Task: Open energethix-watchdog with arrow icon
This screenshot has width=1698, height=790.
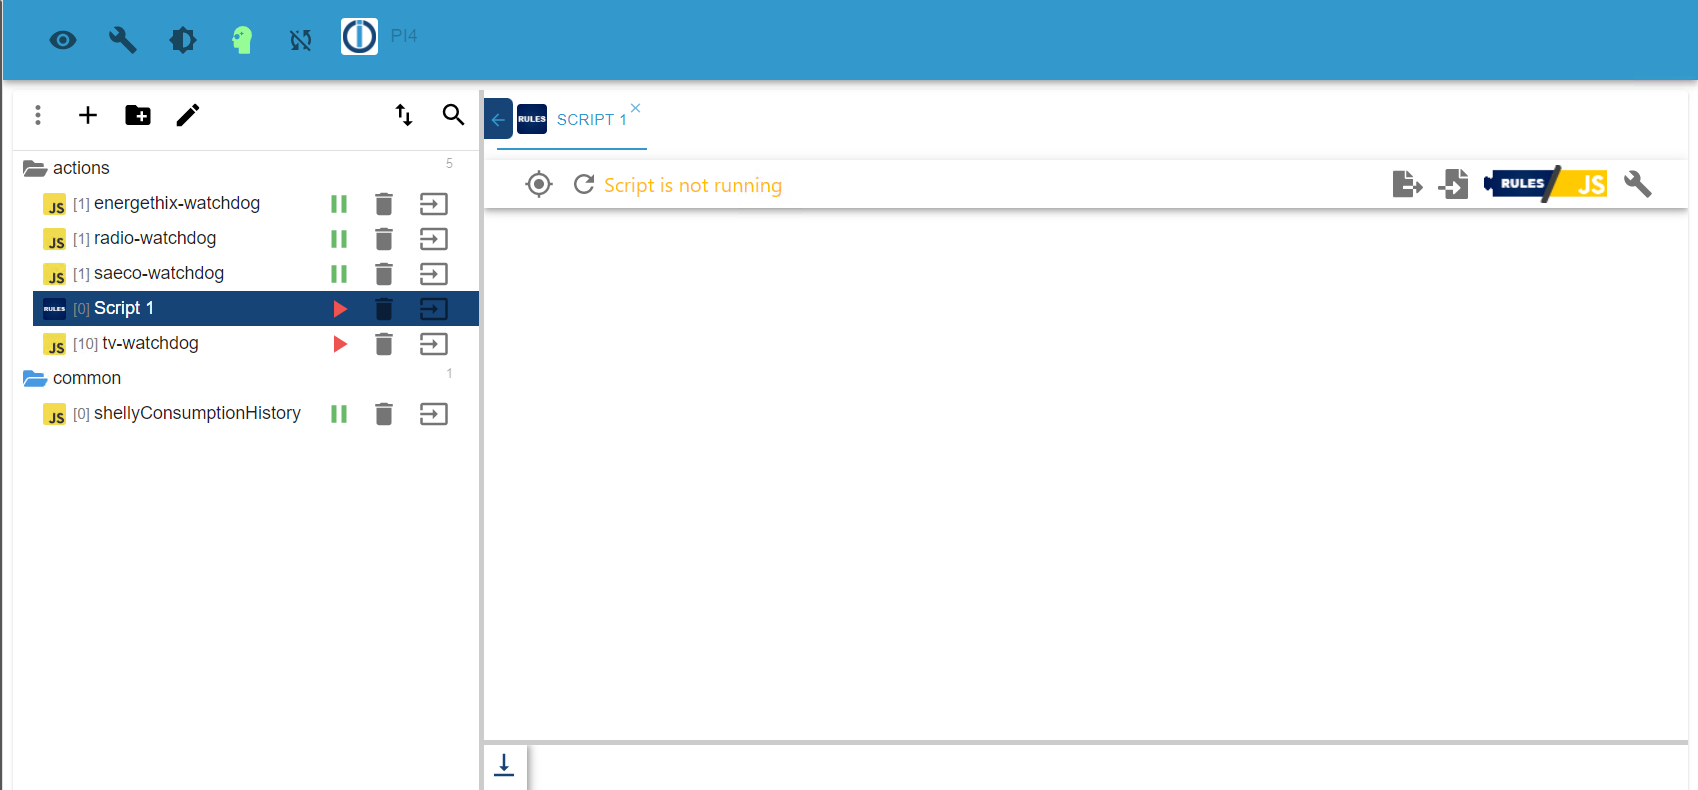Action: (x=434, y=204)
